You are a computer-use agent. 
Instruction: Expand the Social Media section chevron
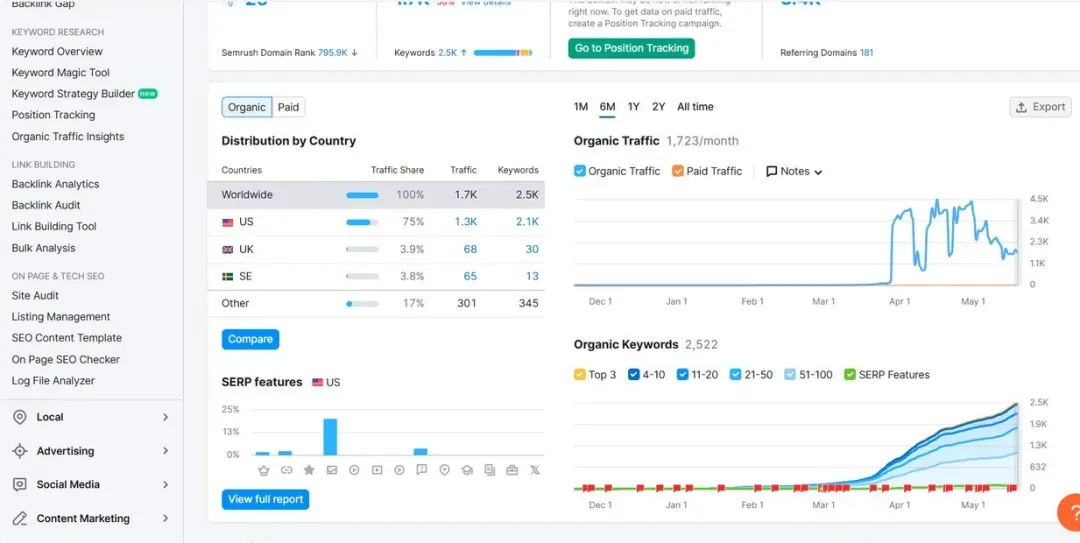(165, 484)
